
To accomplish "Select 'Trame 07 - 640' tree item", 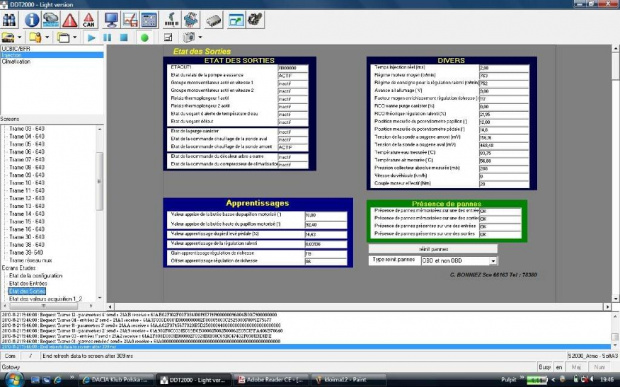I will pos(27,160).
